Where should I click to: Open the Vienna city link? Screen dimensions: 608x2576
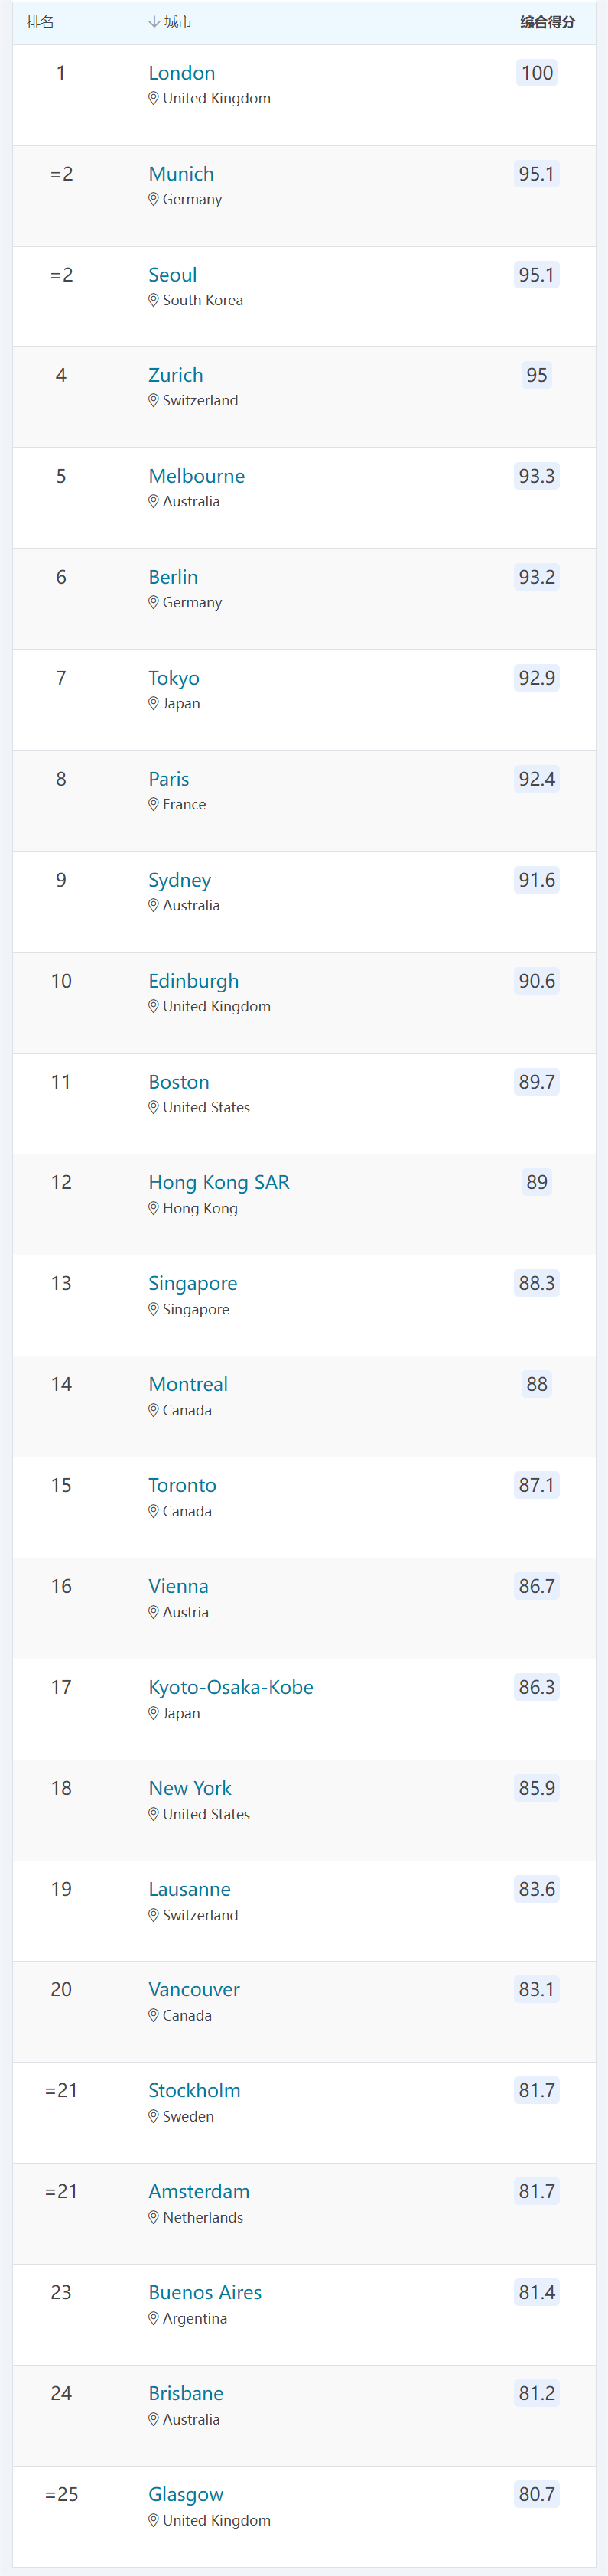[178, 1586]
